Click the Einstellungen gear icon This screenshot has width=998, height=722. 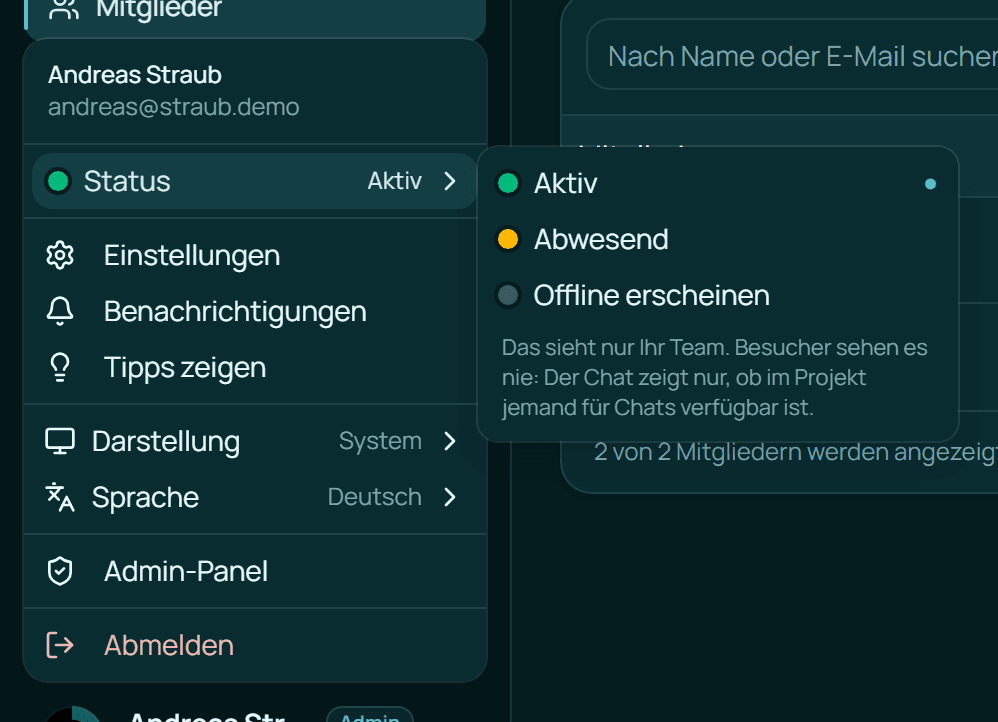tap(60, 255)
